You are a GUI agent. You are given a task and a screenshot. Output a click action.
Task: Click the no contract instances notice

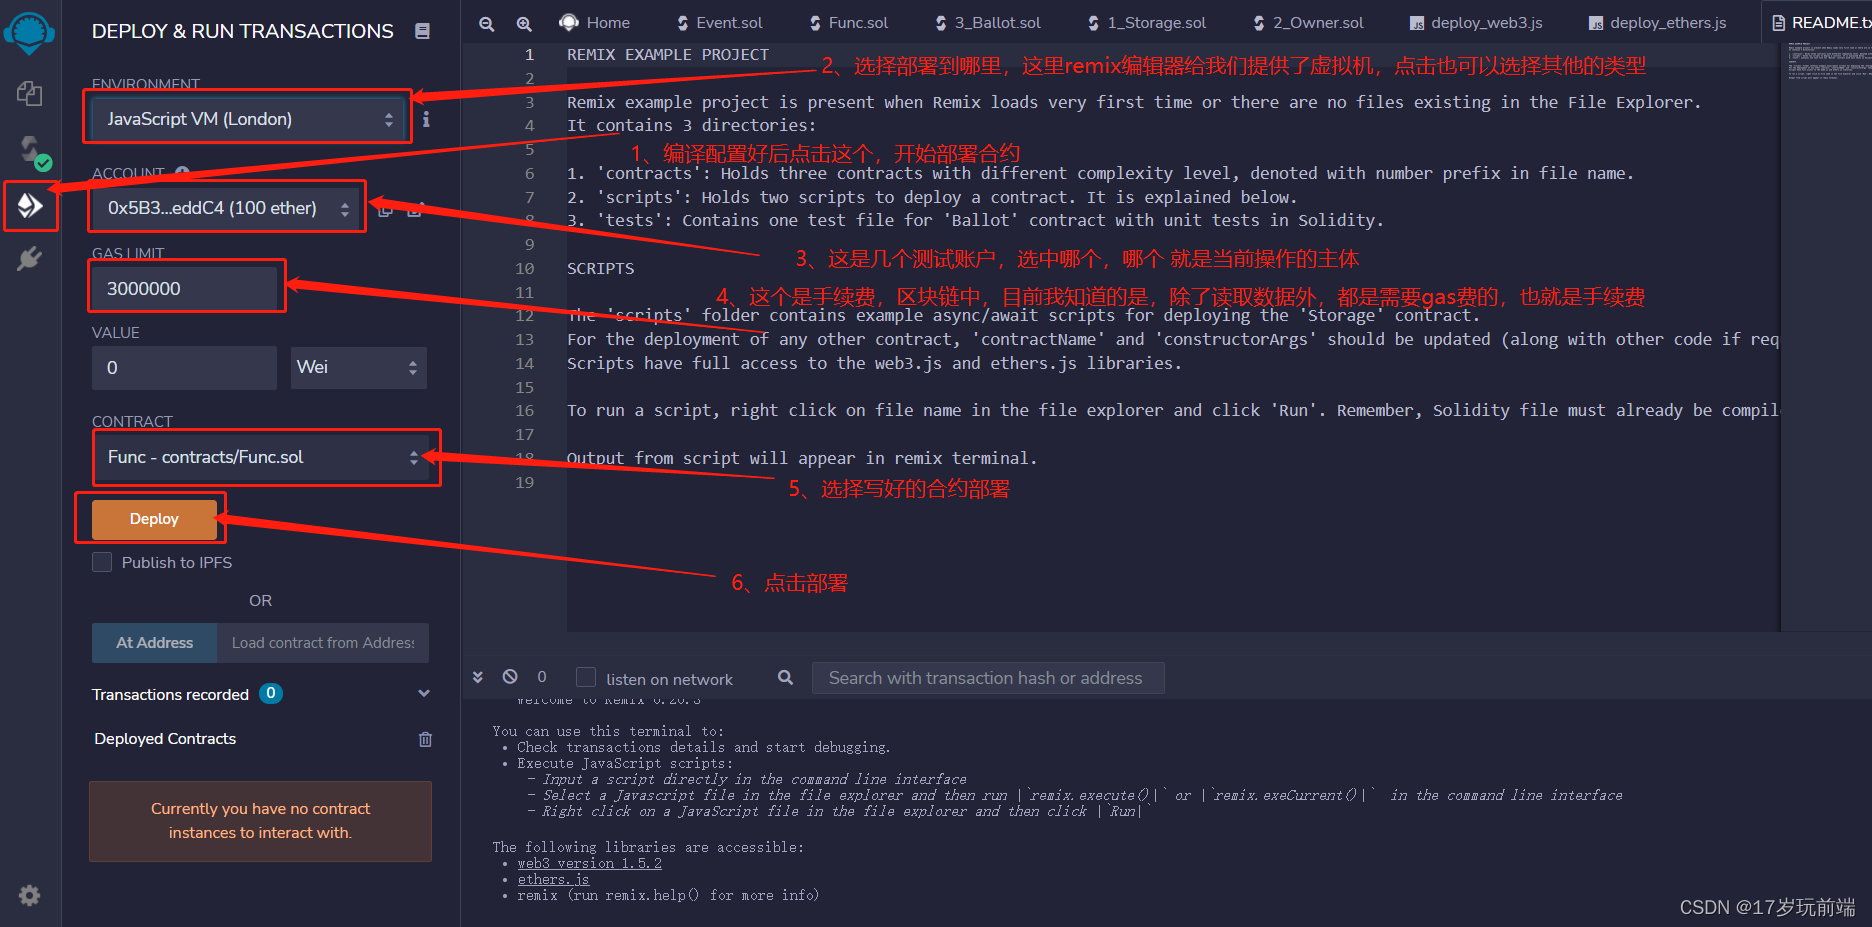click(260, 821)
